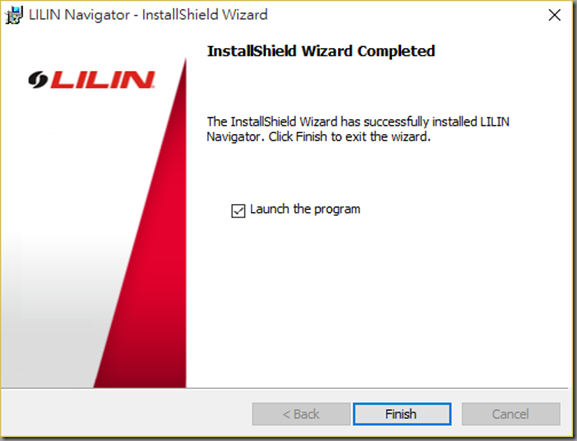The image size is (577, 441).
Task: Uncheck the Launch the program checkbox
Action: click(238, 211)
